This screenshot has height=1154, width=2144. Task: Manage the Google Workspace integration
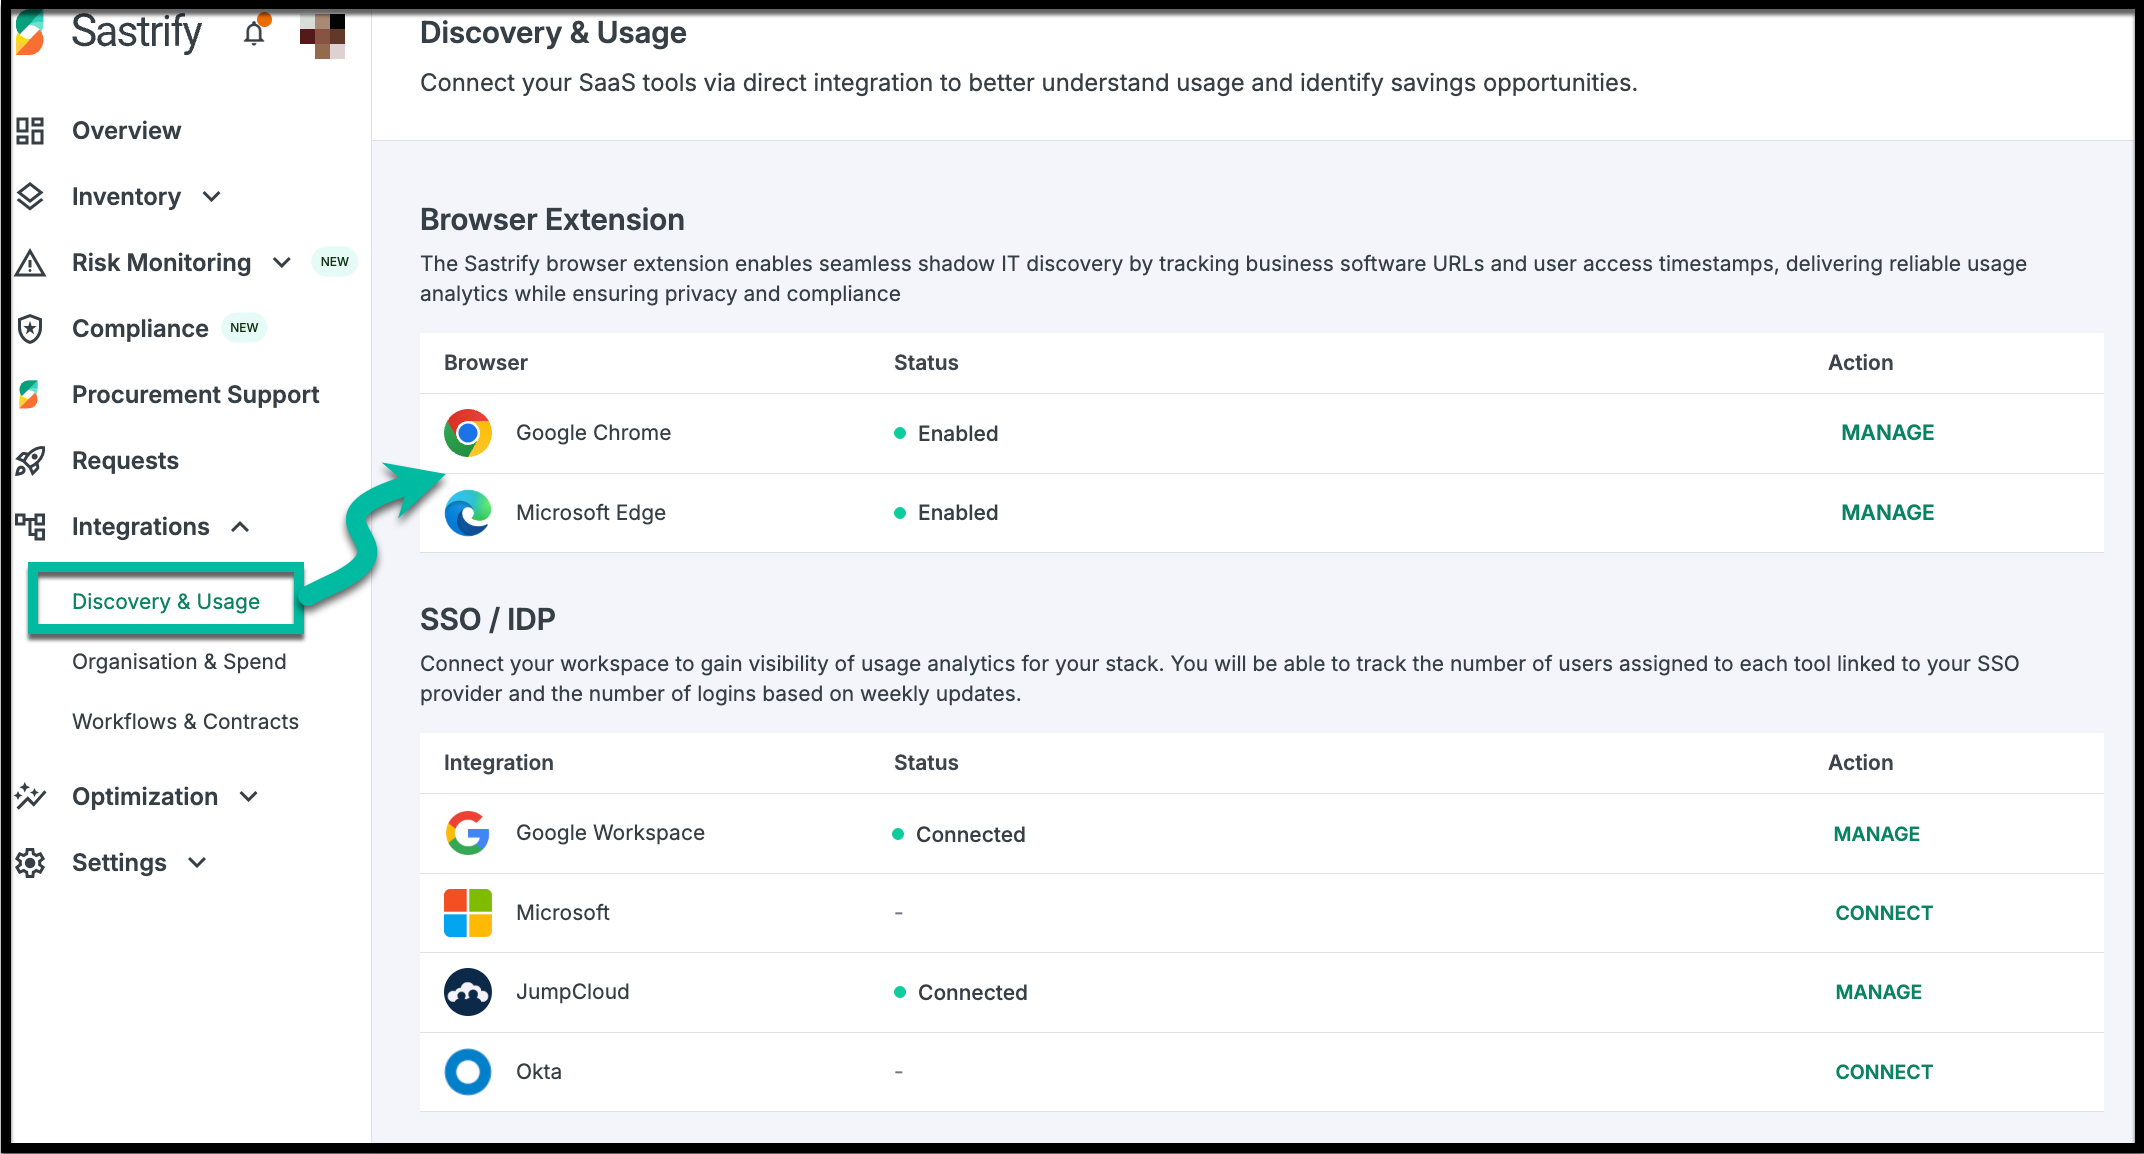pyautogui.click(x=1876, y=834)
